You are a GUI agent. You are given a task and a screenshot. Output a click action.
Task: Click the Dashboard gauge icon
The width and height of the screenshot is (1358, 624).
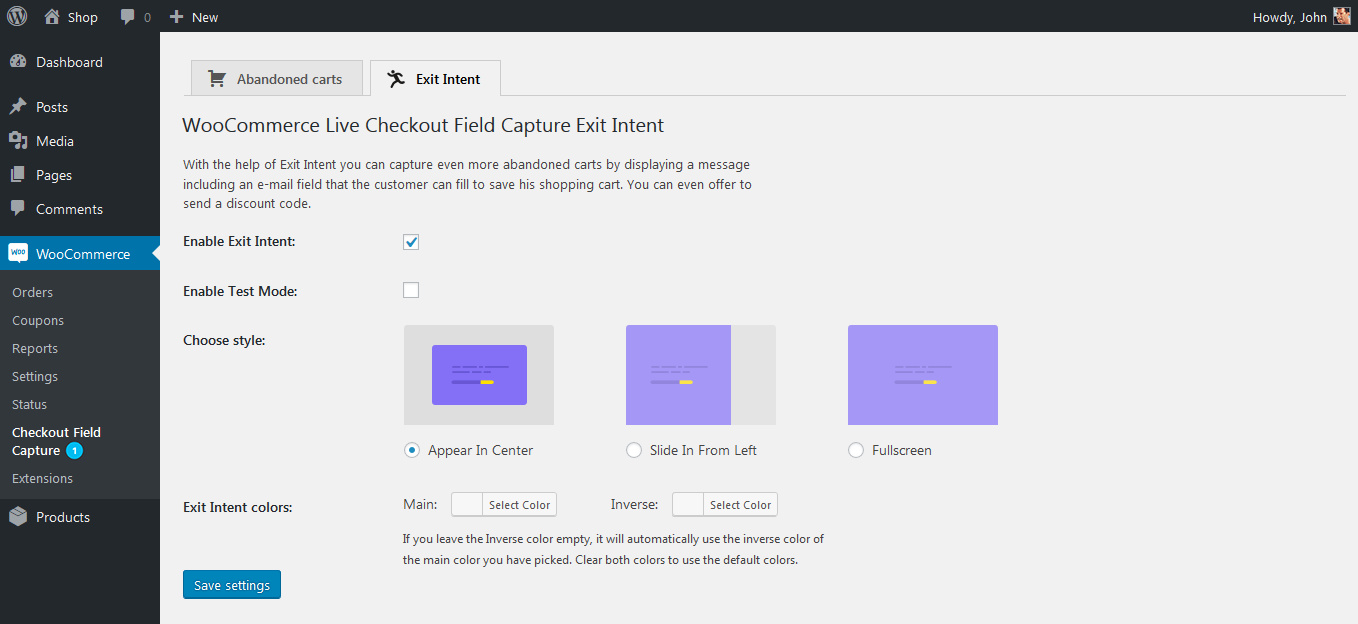18,62
